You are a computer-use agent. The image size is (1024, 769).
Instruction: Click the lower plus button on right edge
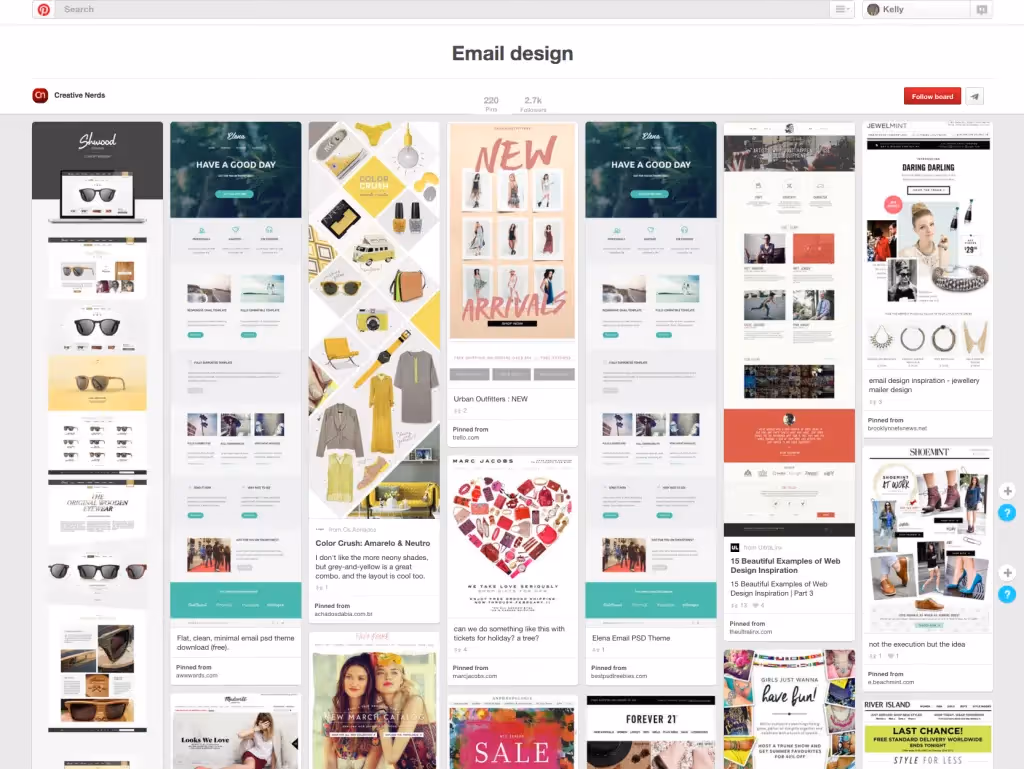1007,573
